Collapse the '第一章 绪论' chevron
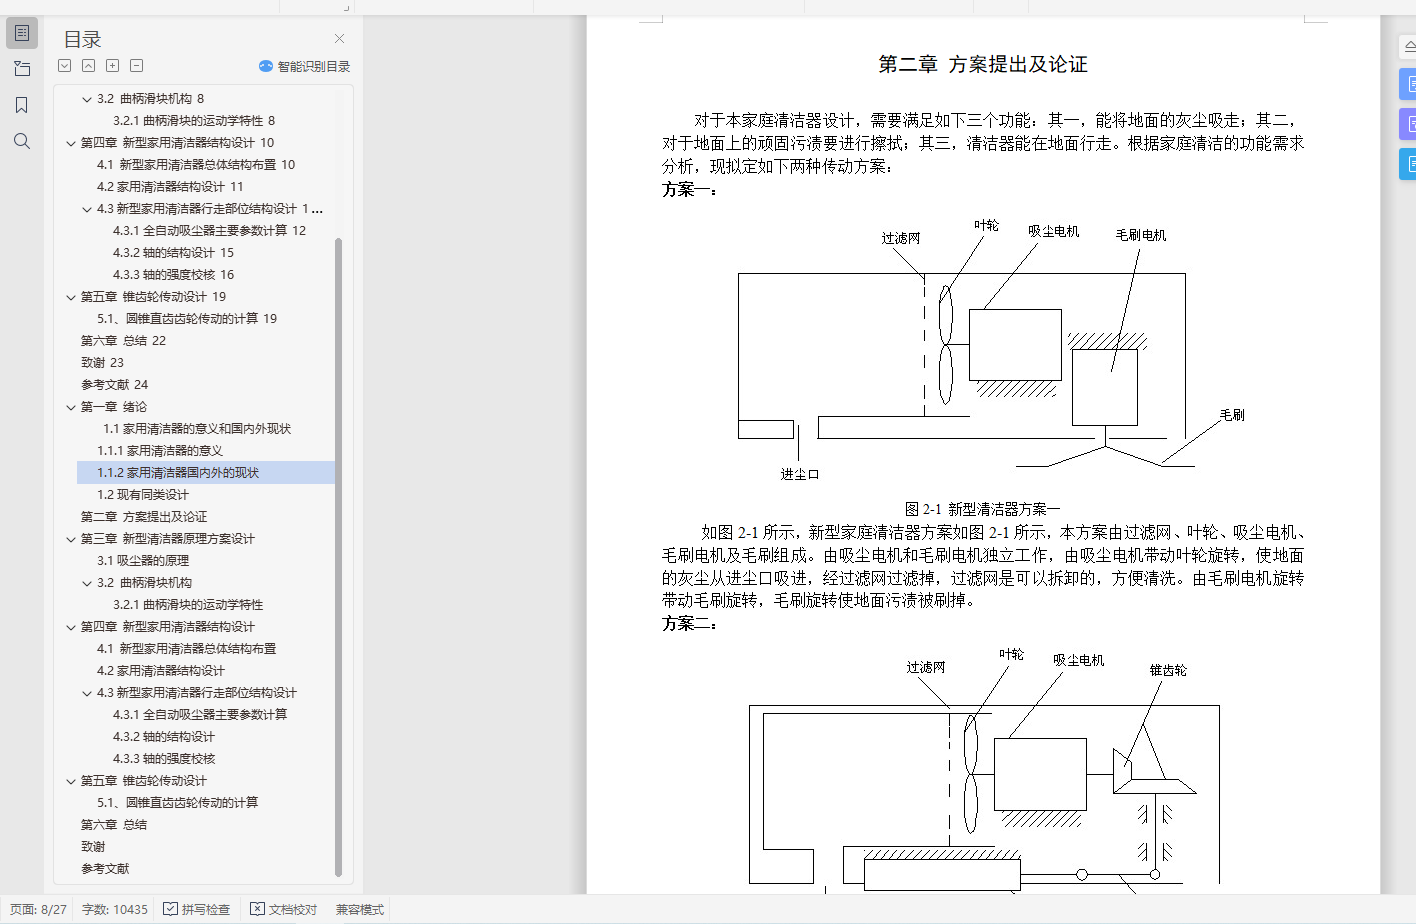 71,407
